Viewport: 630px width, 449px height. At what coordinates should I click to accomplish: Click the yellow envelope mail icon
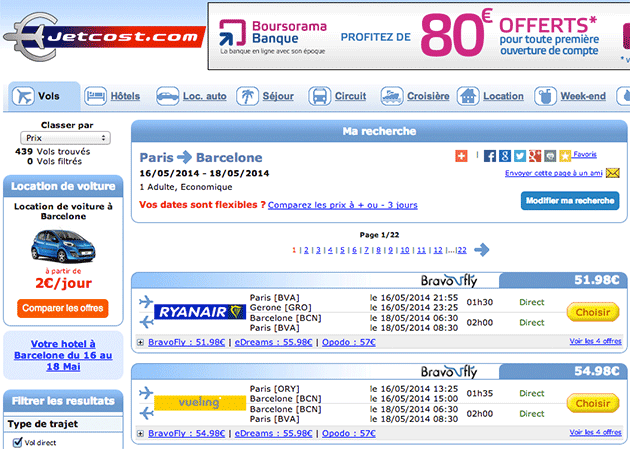[613, 173]
